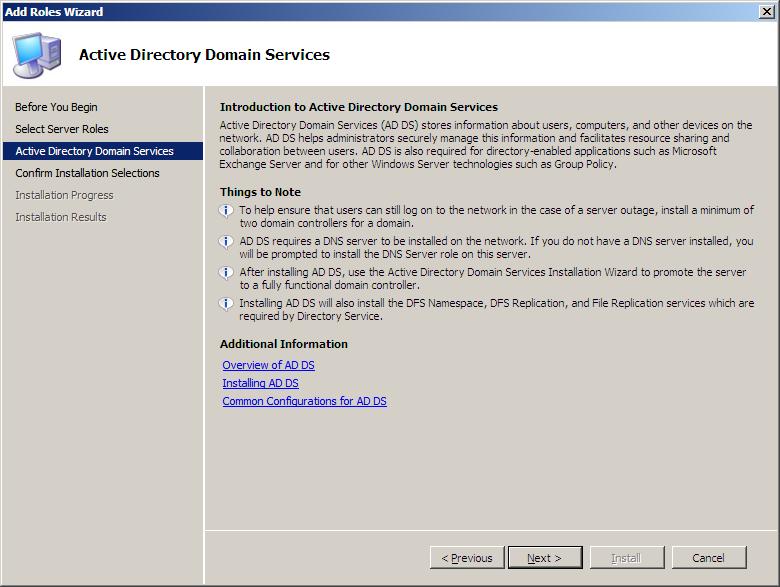Click the note about DNS Server role

tap(496, 247)
